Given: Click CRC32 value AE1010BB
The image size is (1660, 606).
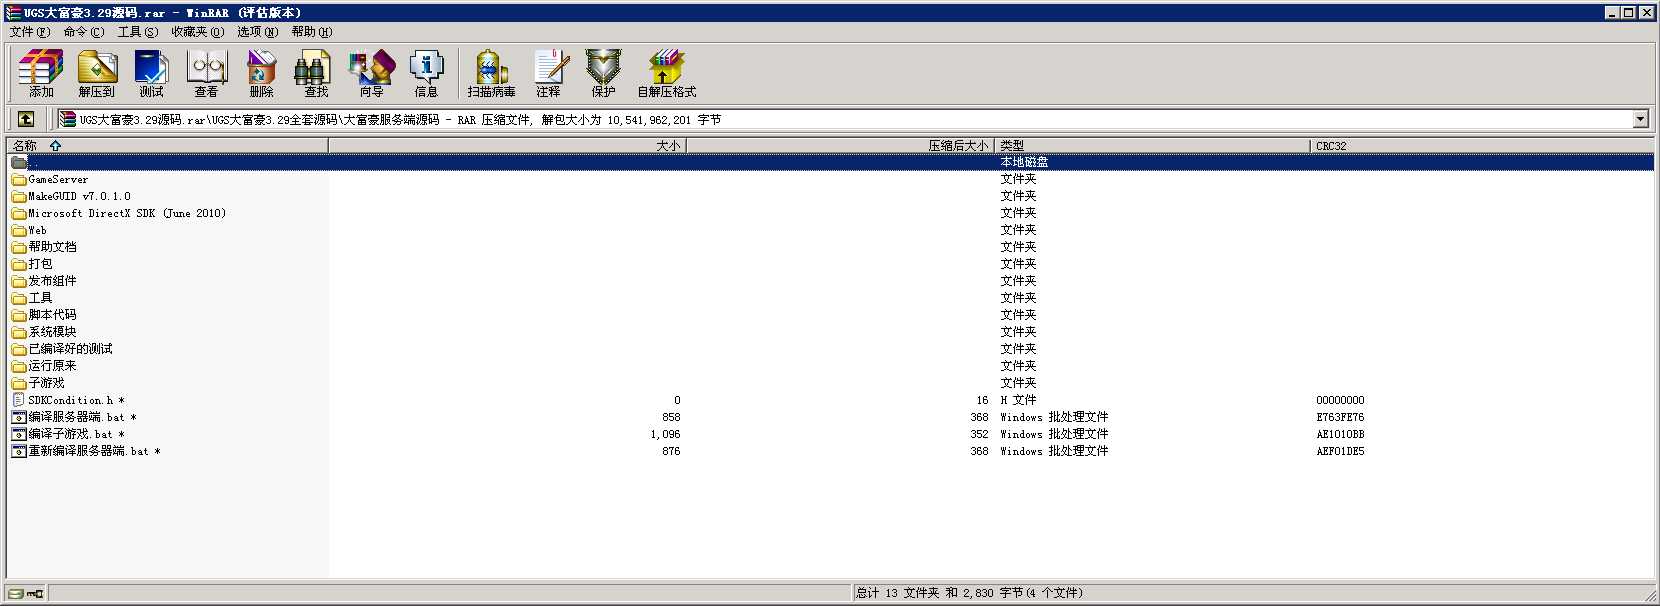Looking at the screenshot, I should (x=1340, y=434).
